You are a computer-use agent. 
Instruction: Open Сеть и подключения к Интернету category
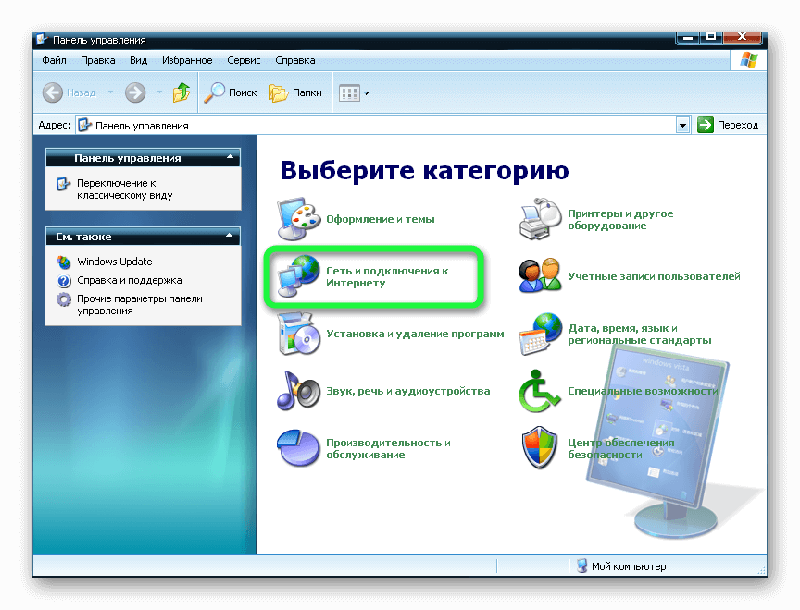coord(387,276)
